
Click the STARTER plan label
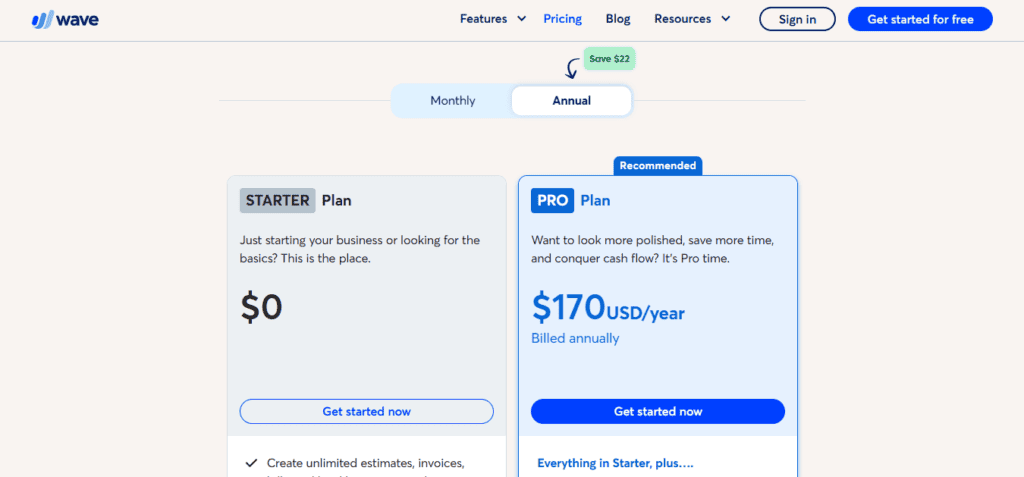point(278,201)
